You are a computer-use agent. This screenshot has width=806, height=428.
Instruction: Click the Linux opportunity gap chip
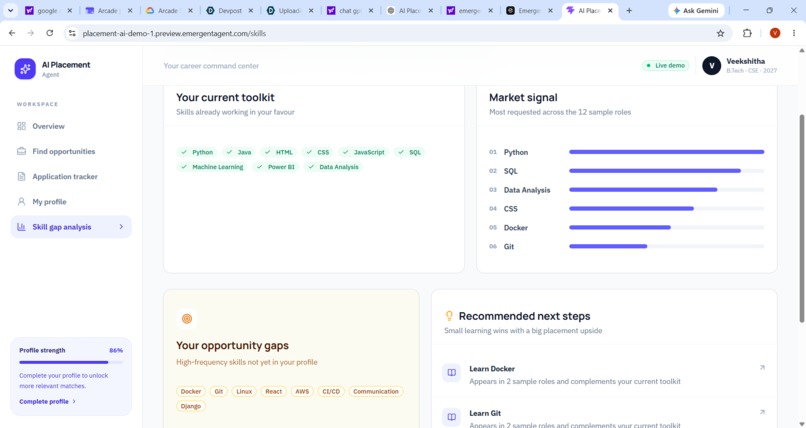(244, 392)
